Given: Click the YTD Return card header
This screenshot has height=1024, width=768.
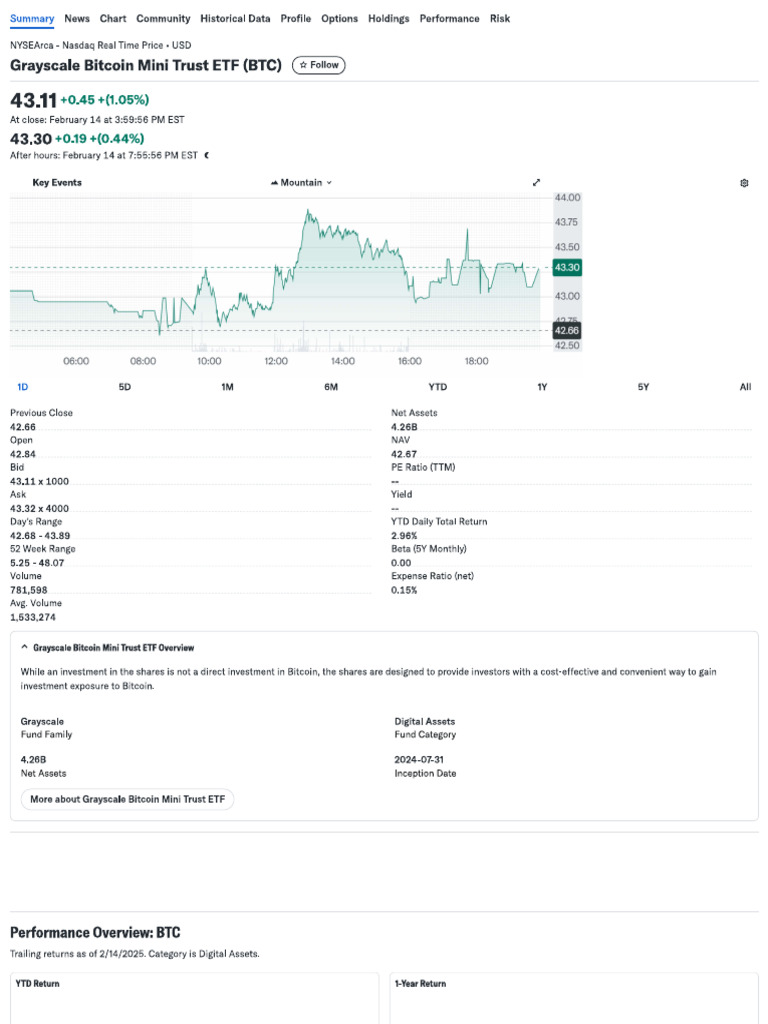Looking at the screenshot, I should click(38, 984).
